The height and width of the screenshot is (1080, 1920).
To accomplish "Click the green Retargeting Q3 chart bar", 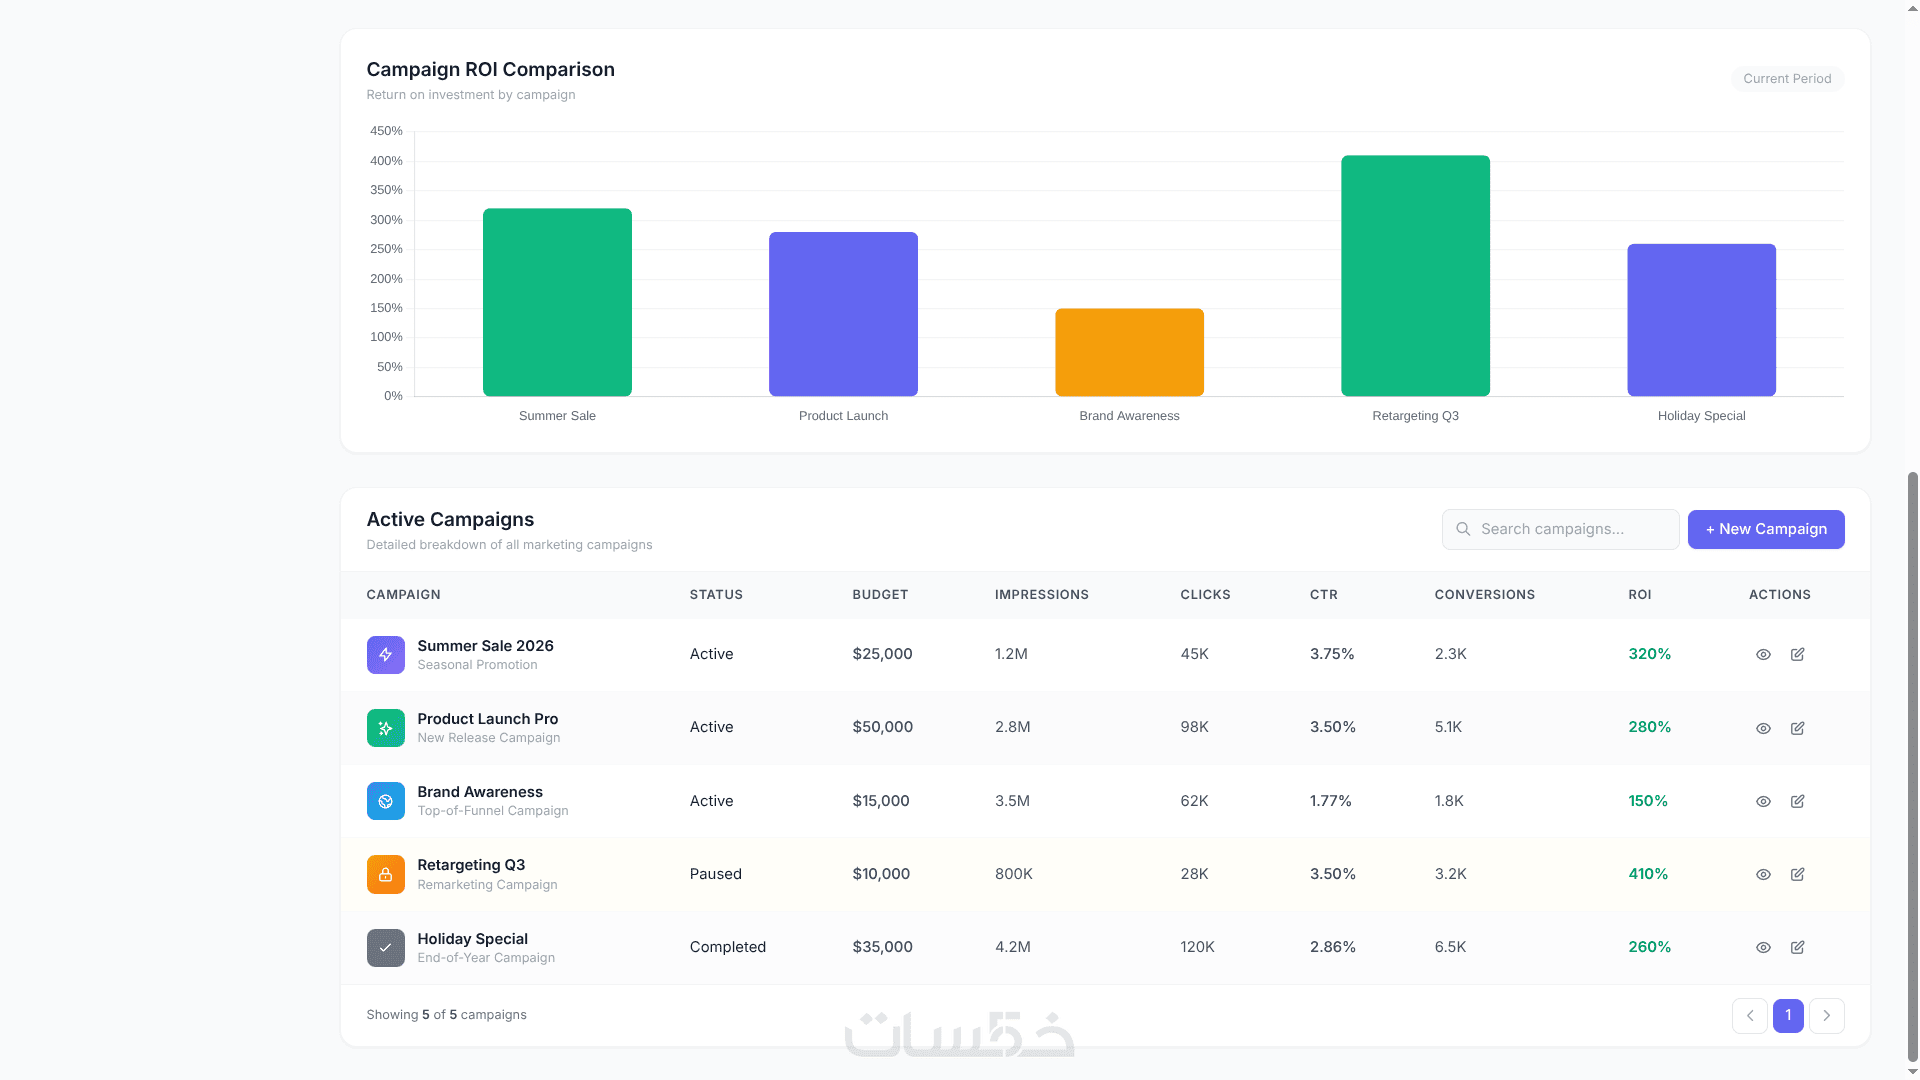I will [1415, 276].
